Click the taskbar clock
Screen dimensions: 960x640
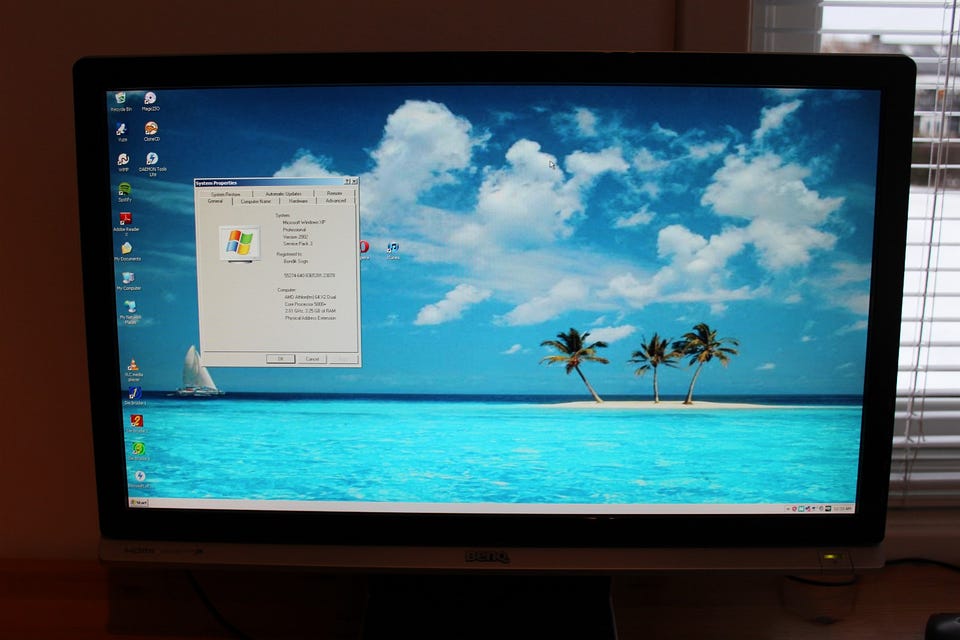(x=842, y=508)
